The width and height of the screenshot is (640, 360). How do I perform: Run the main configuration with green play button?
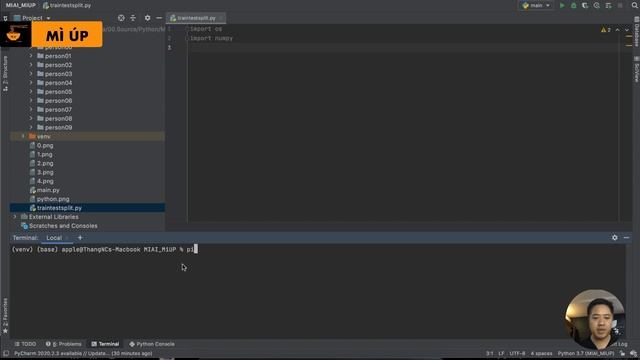[x=562, y=6]
